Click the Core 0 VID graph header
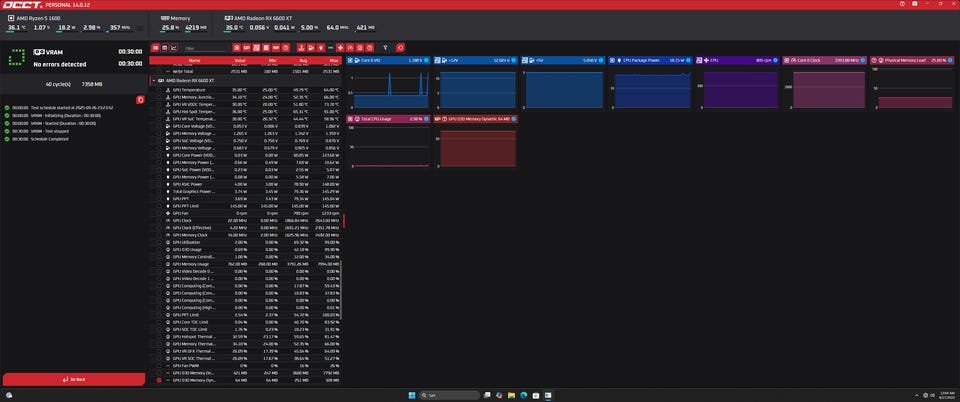This screenshot has height=402, width=960. click(388, 60)
